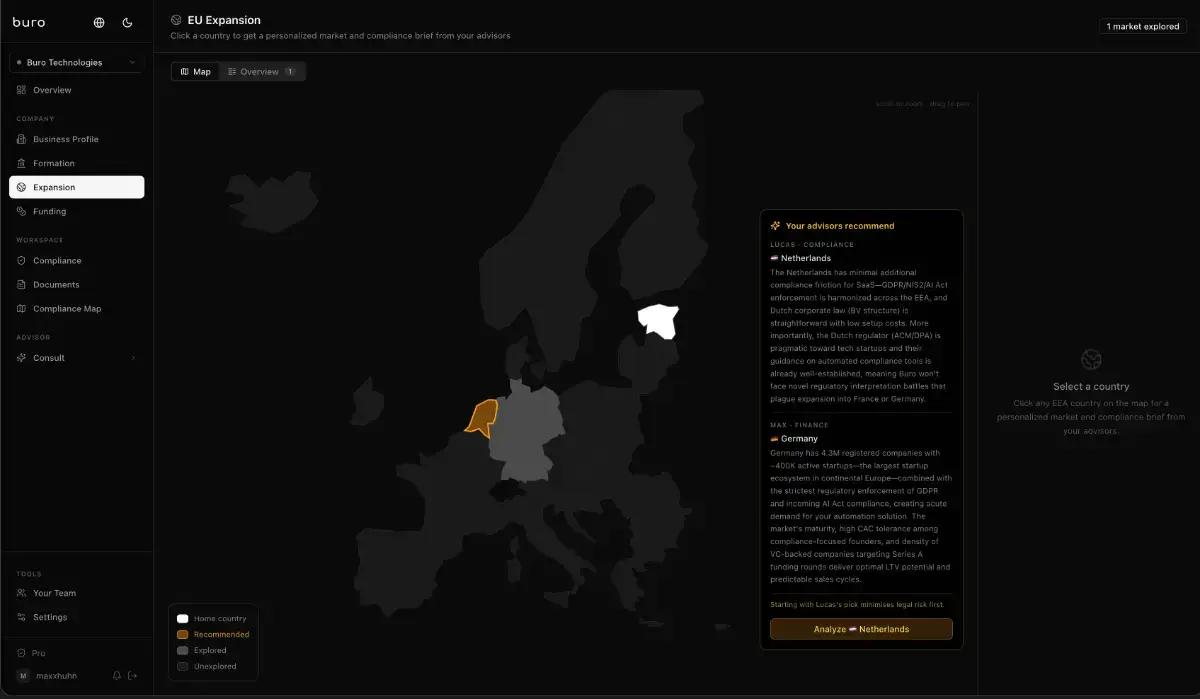Open the Buro Technologies workspace dropdown
The width and height of the screenshot is (1200, 699).
76,62
